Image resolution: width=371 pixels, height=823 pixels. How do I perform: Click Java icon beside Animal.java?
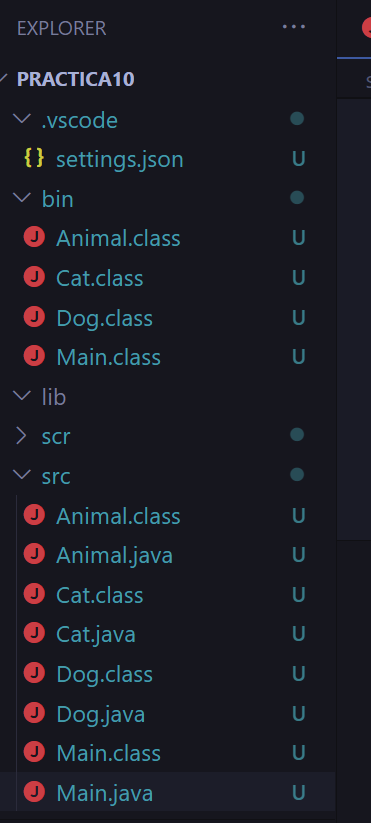34,554
